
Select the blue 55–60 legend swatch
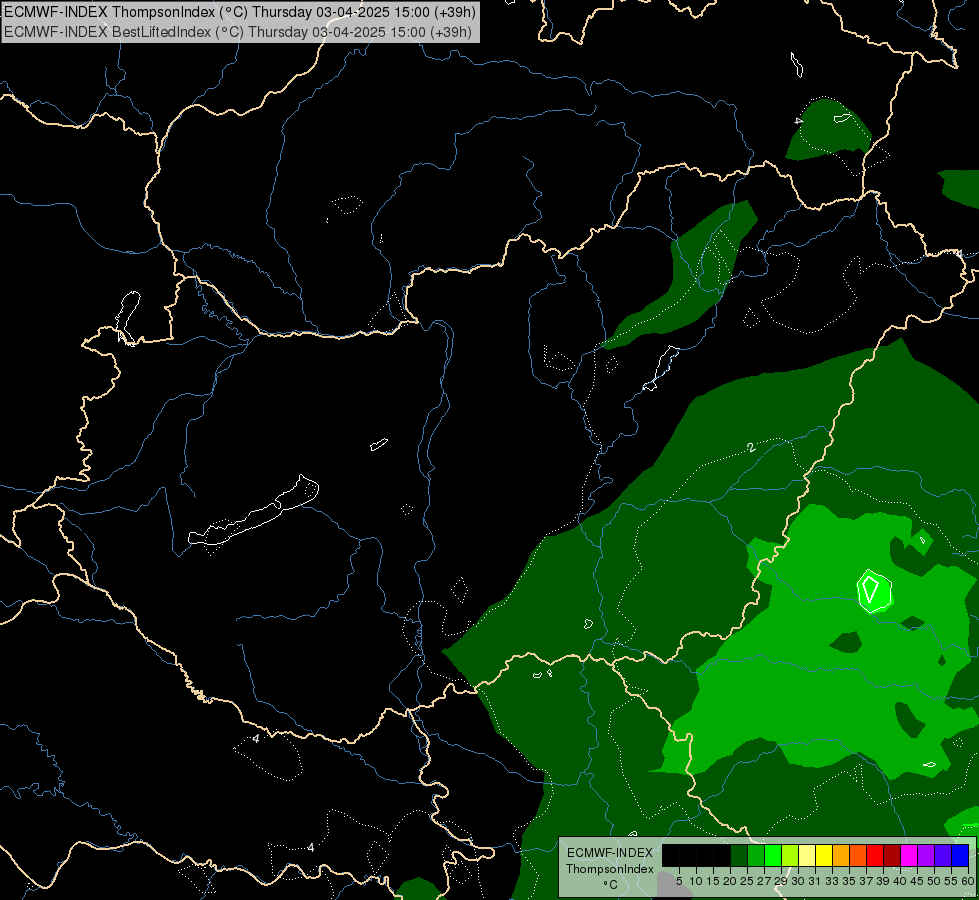(960, 855)
